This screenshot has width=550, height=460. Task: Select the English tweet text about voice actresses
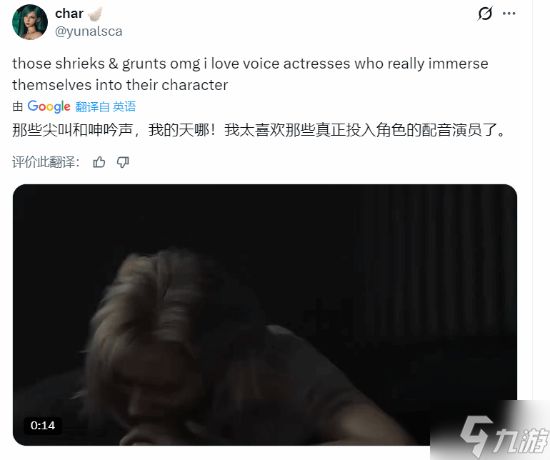pyautogui.click(x=250, y=74)
